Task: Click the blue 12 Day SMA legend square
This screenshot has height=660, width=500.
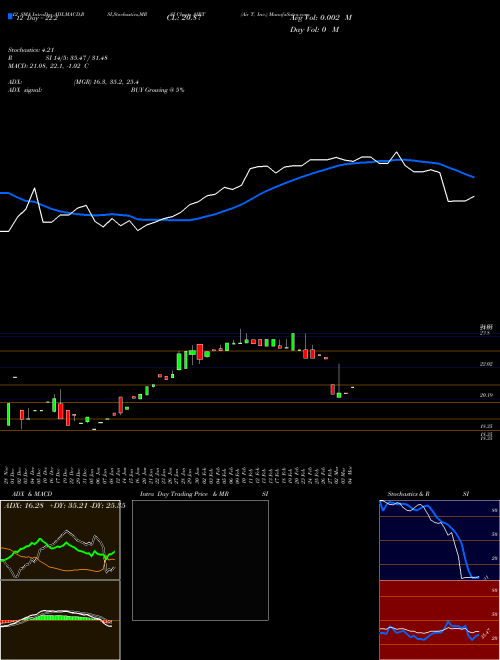Action: (x=10, y=16)
